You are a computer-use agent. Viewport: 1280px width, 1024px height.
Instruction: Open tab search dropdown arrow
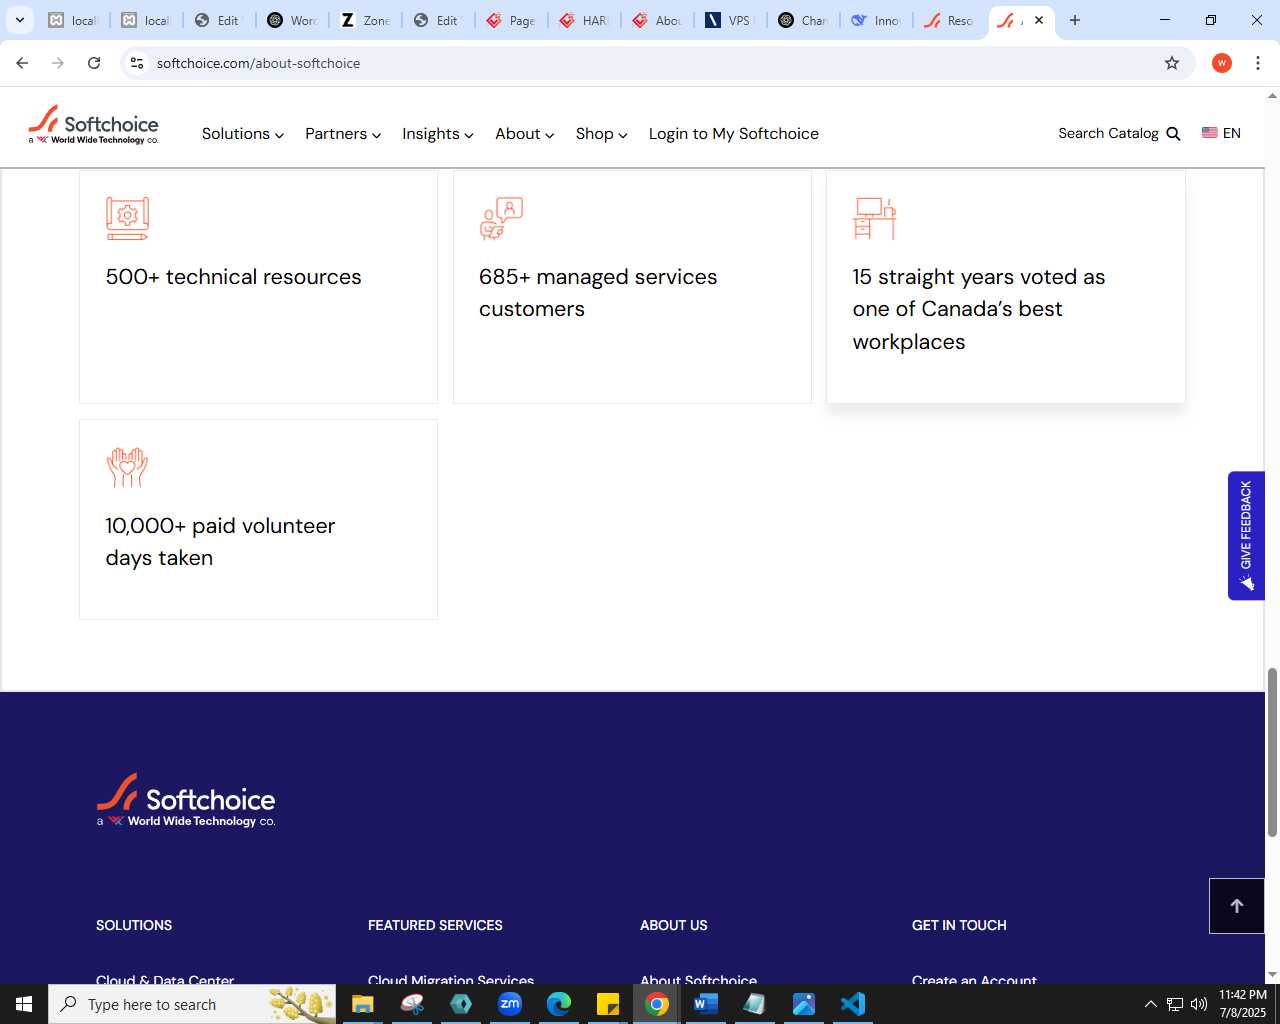pyautogui.click(x=20, y=20)
